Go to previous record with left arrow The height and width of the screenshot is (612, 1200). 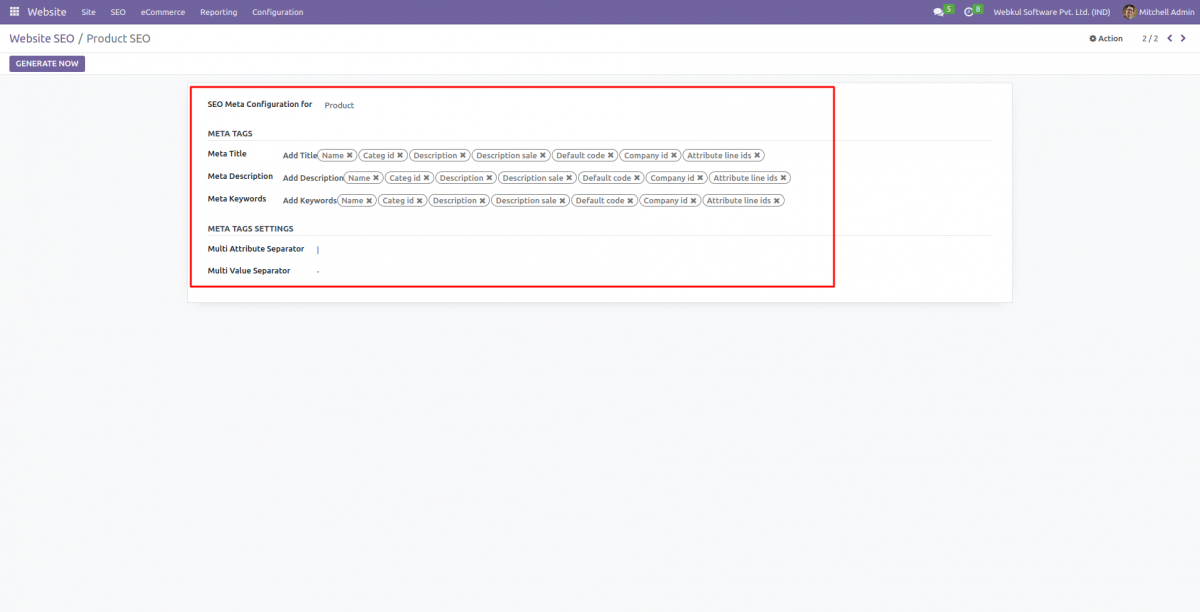click(1171, 38)
